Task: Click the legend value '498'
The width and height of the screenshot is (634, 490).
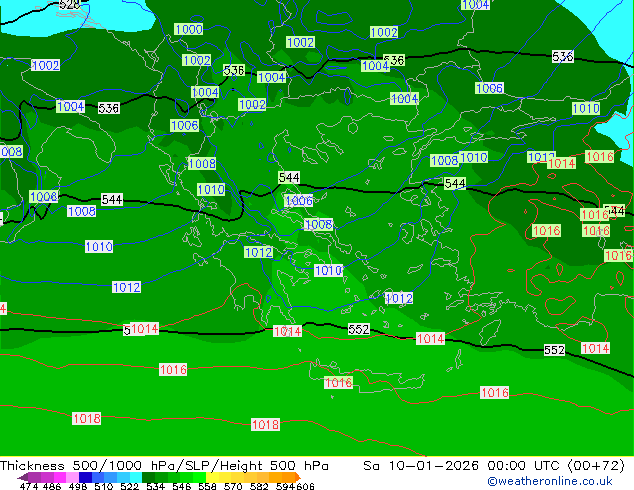Action: tap(78, 486)
